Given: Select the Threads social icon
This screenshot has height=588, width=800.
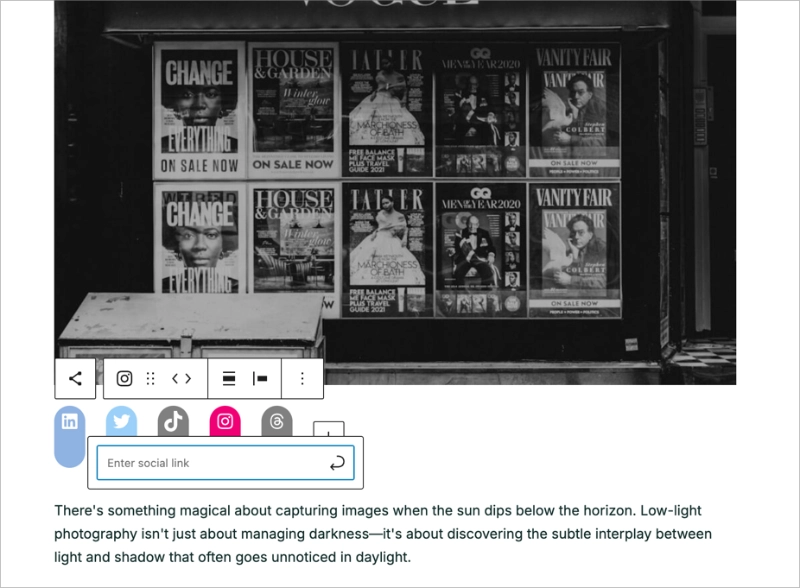Looking at the screenshot, I should pyautogui.click(x=277, y=422).
